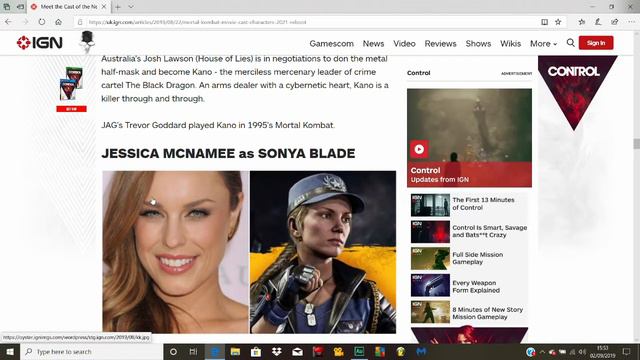Screen dimensions: 640x360
Task: Click the red button under Control box art
Action: pyautogui.click(x=71, y=109)
